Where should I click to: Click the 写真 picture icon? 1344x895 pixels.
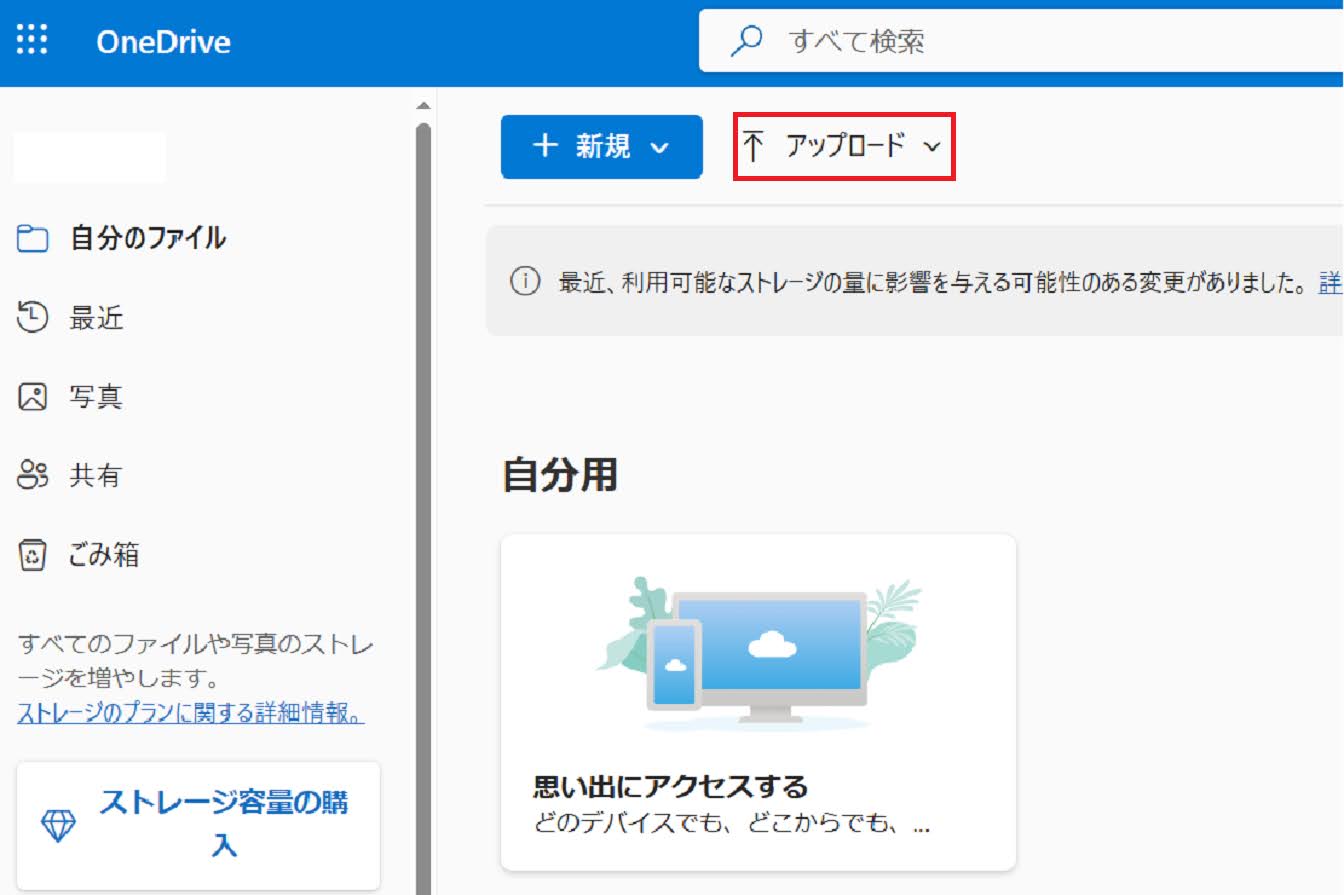tap(33, 397)
